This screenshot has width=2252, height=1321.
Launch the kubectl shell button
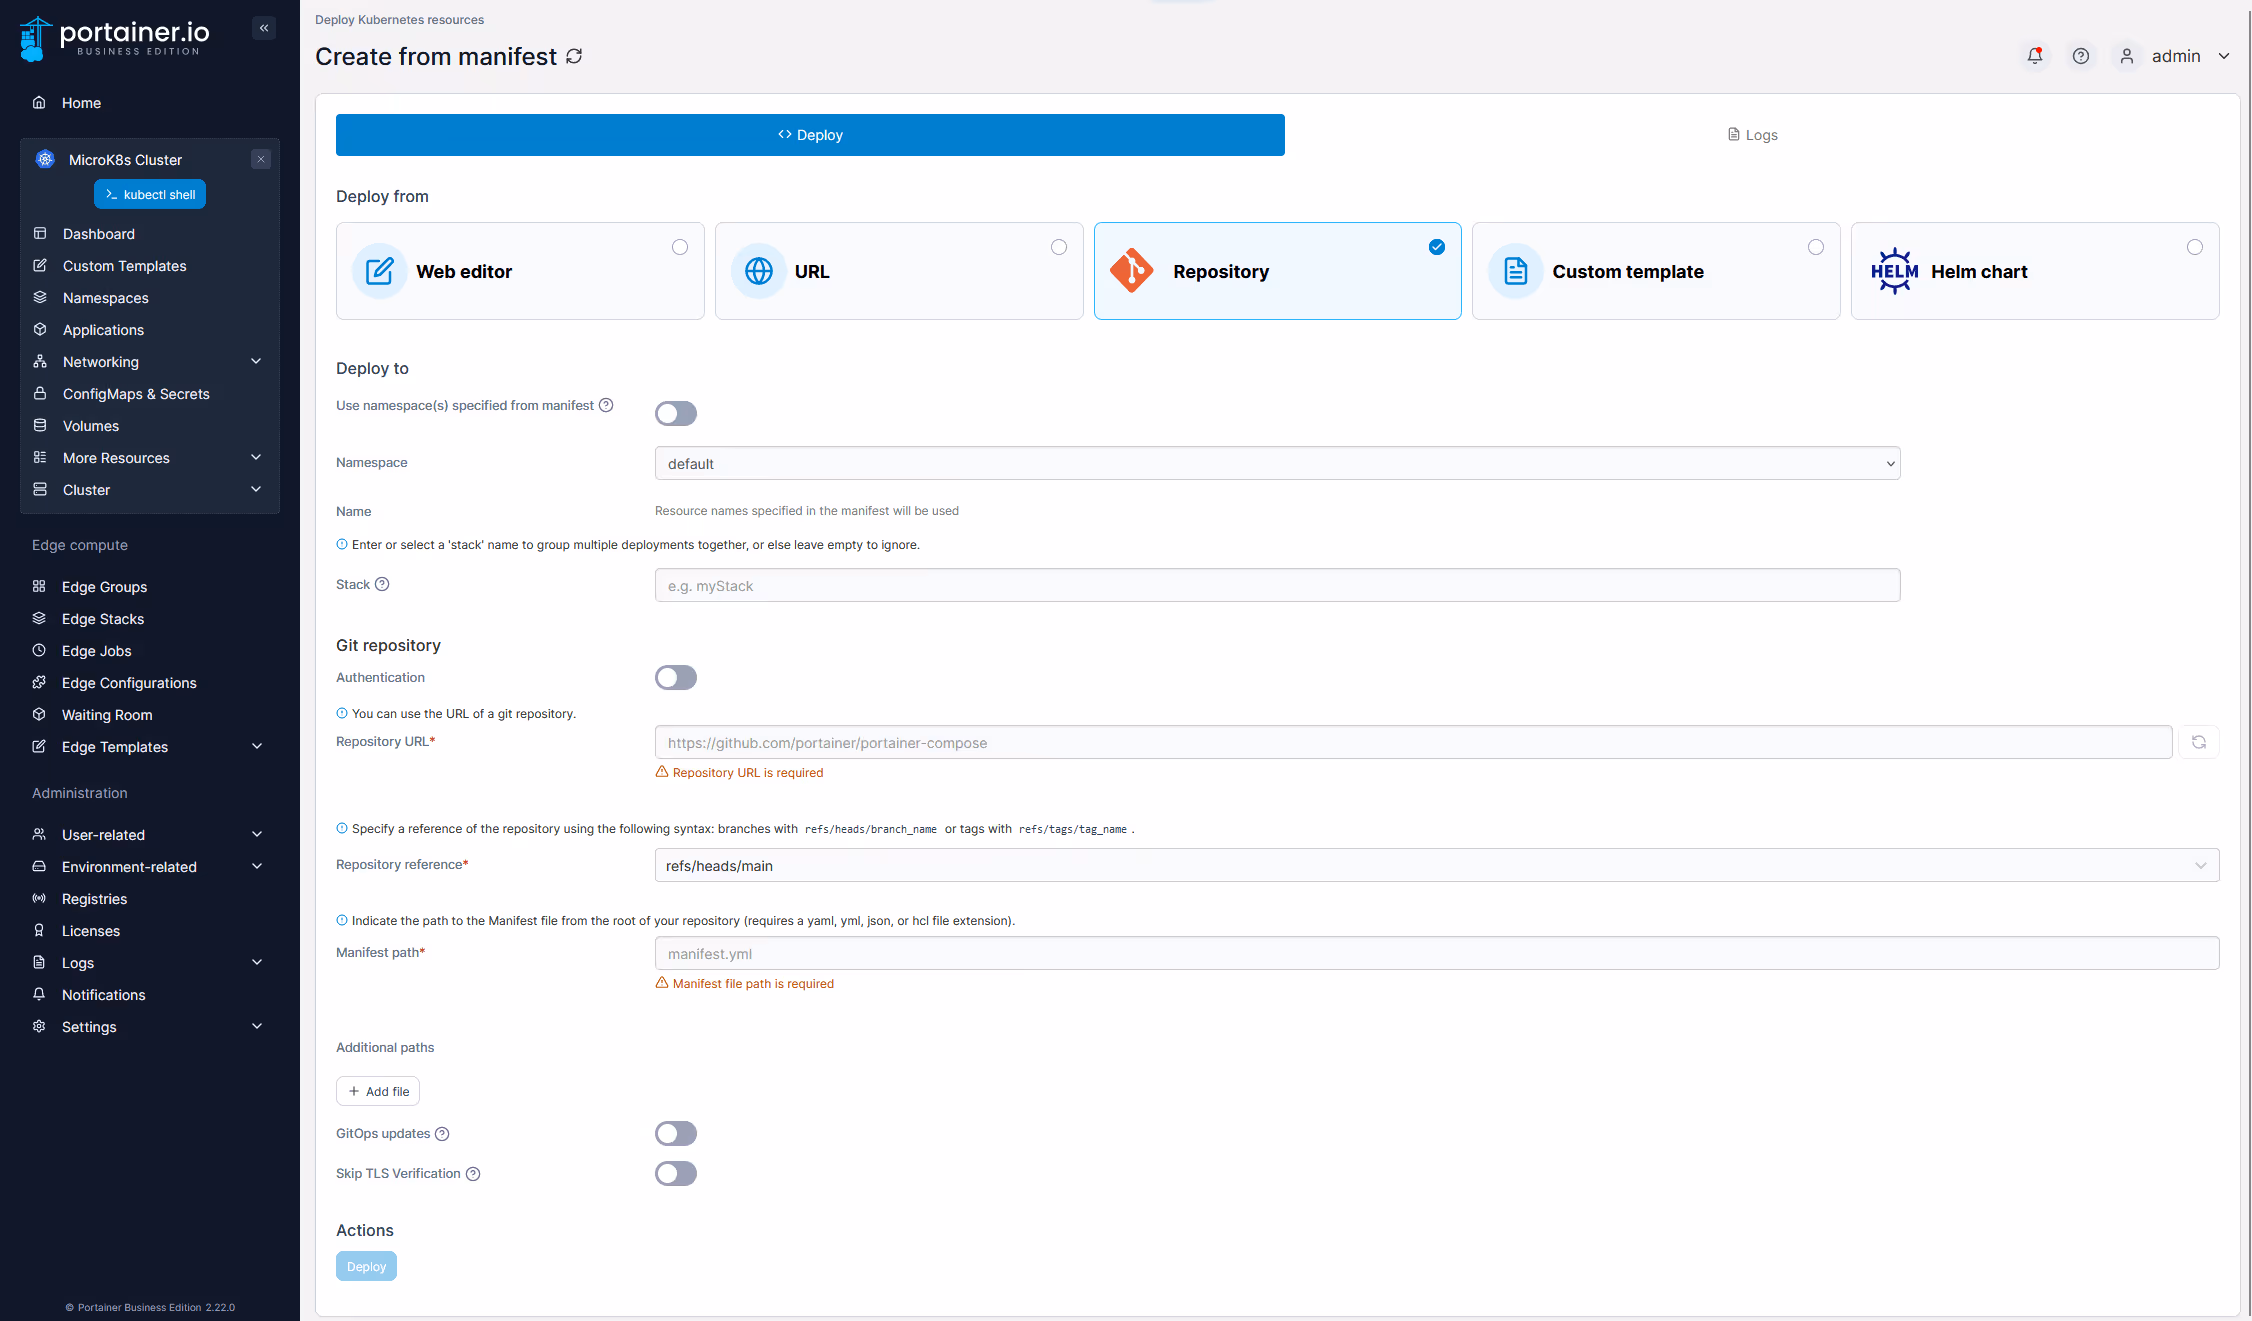(150, 194)
